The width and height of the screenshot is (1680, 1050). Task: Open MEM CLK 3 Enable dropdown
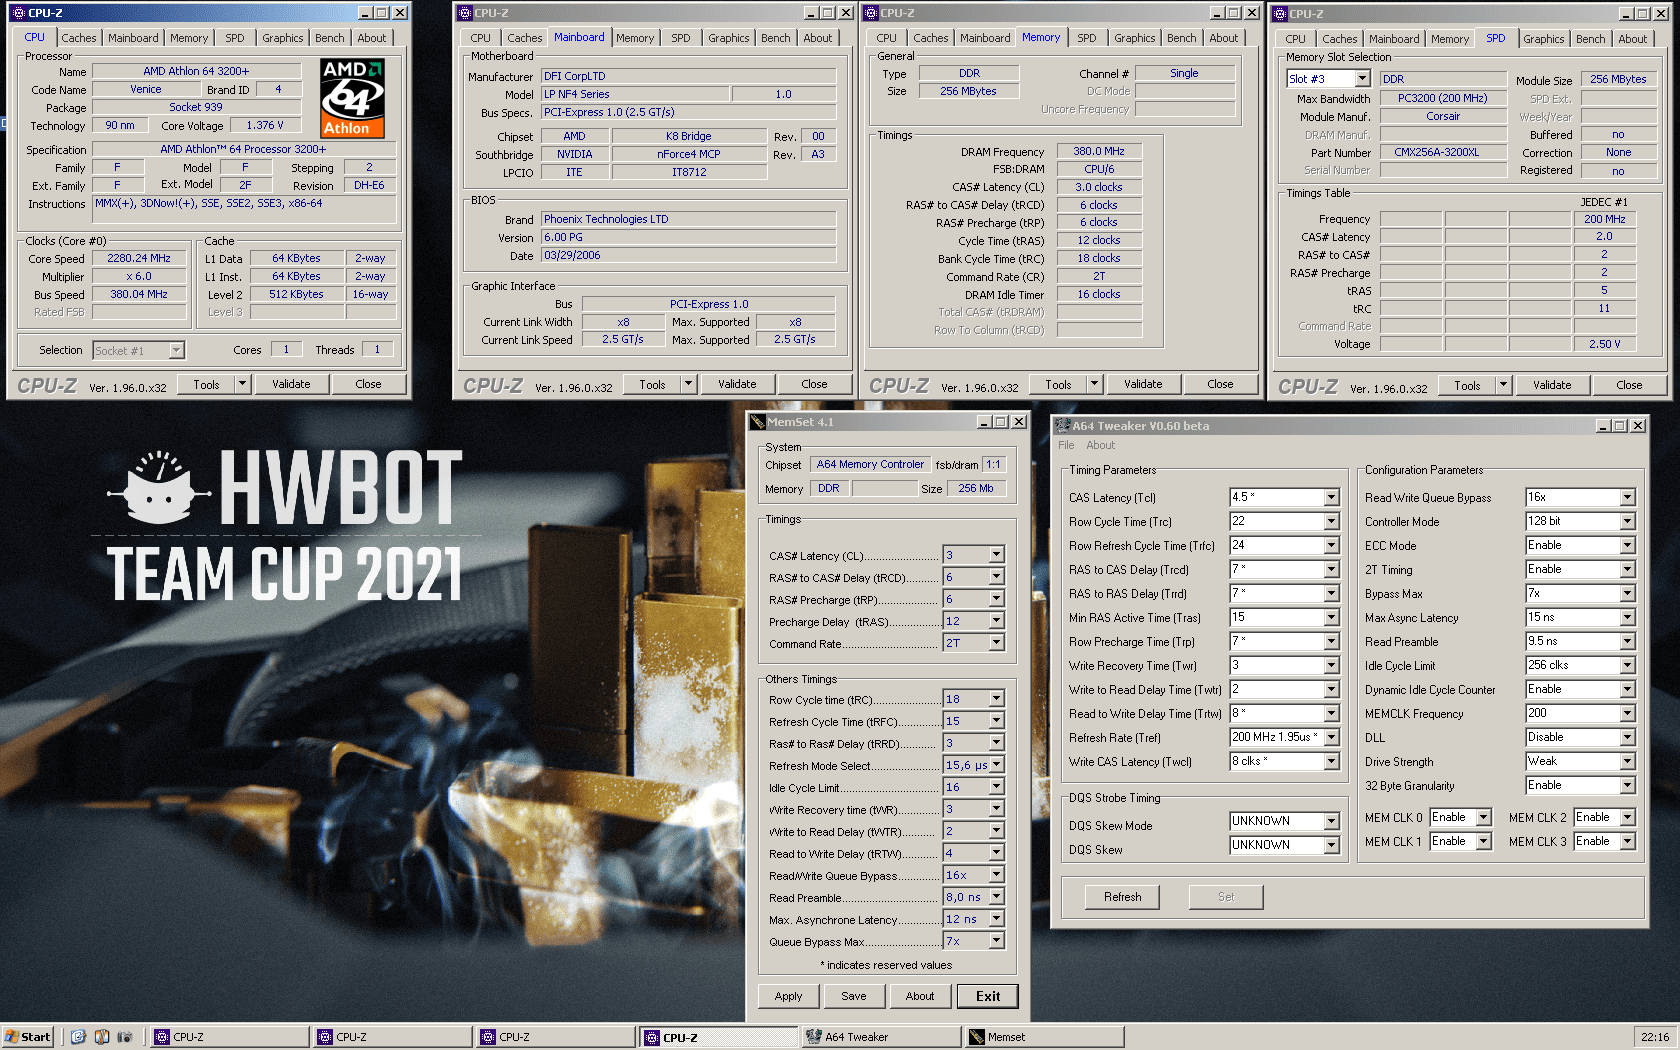1627,841
